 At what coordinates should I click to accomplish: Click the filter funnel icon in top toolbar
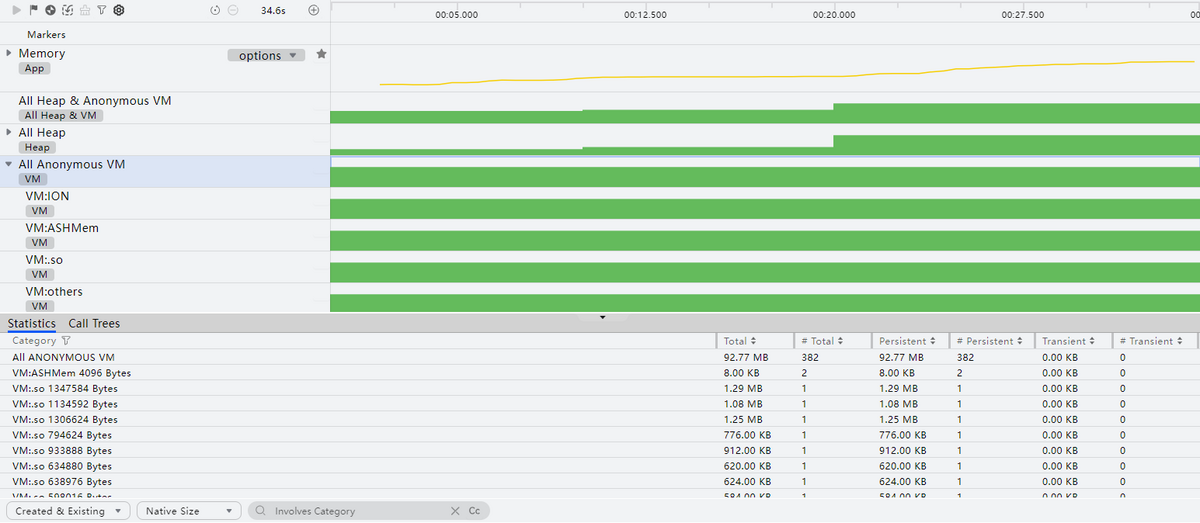[x=101, y=10]
